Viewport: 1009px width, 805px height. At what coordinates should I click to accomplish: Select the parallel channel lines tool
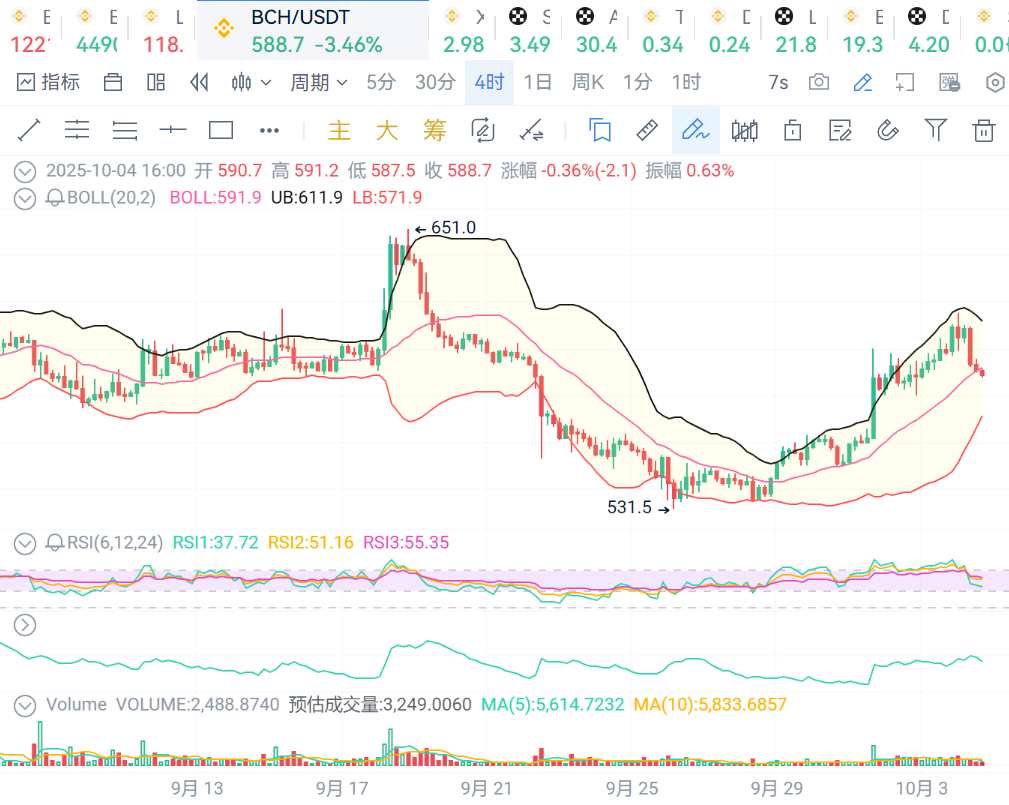(77, 131)
